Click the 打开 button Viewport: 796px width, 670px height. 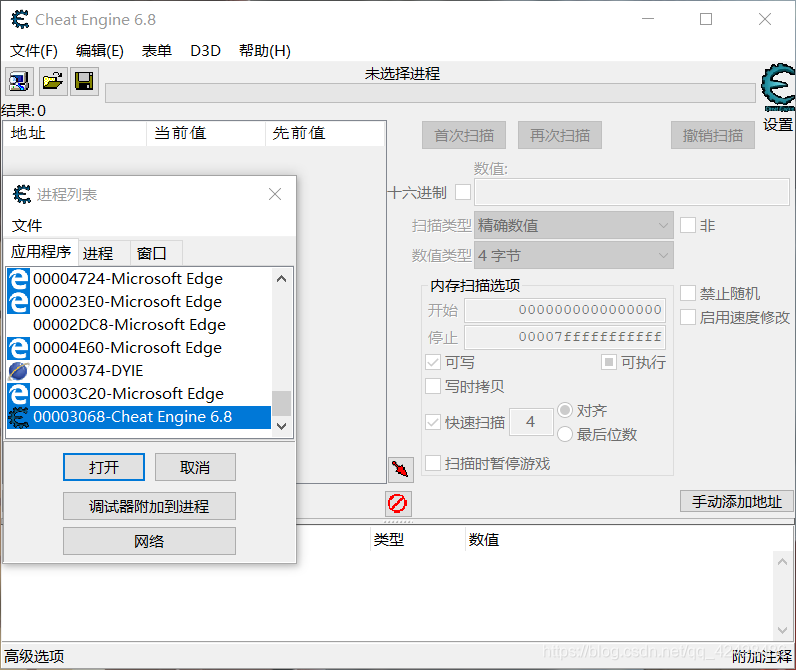[x=104, y=467]
